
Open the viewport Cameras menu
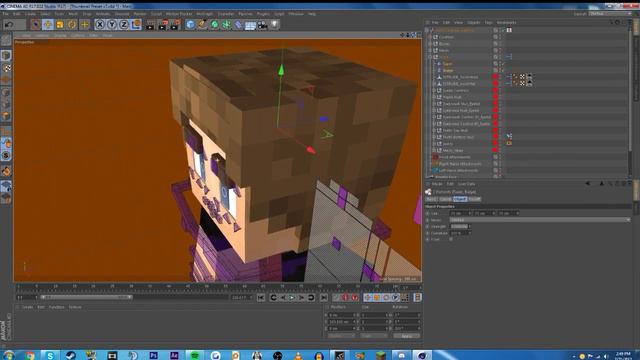[x=42, y=36]
